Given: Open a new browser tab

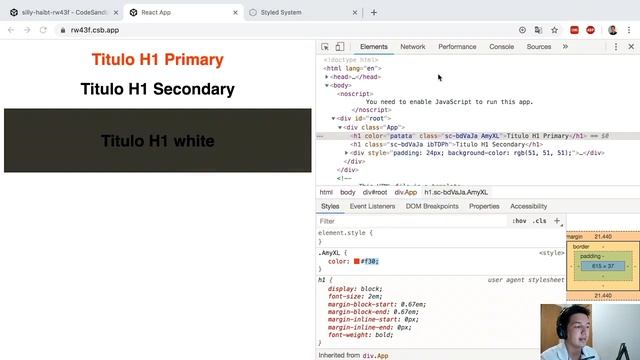Looking at the screenshot, I should 373,13.
